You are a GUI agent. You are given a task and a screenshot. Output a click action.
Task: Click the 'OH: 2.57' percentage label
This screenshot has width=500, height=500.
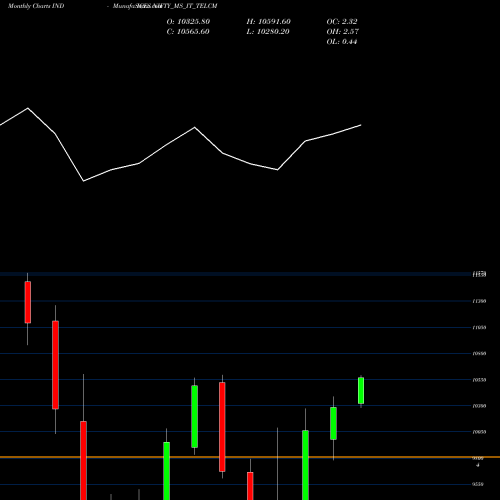click(x=342, y=32)
